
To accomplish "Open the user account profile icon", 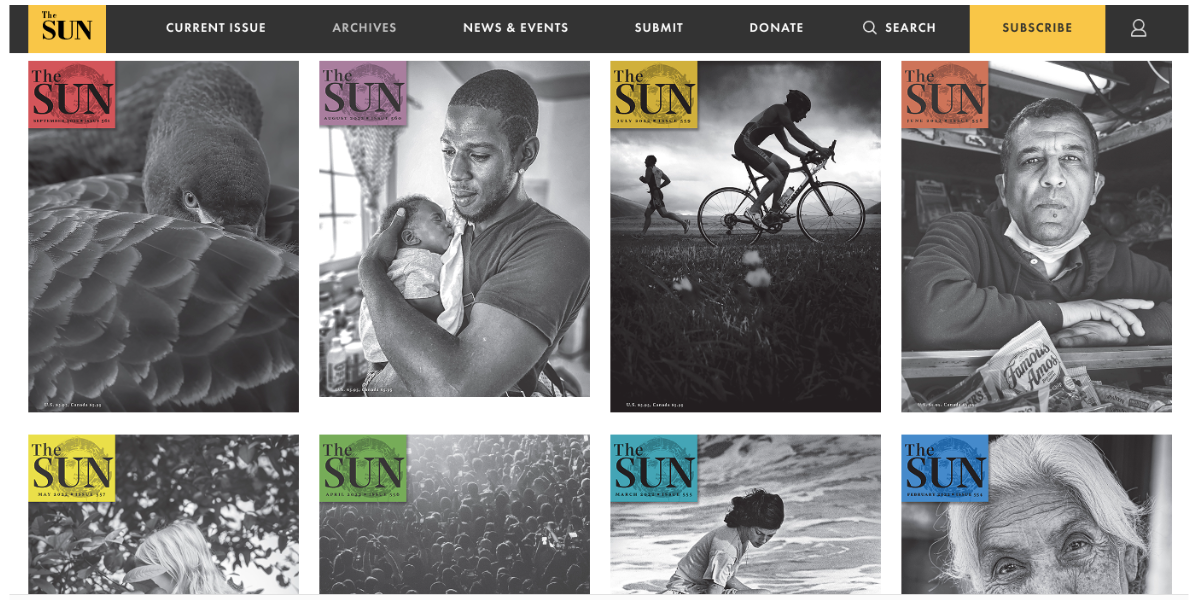I will click(1138, 28).
